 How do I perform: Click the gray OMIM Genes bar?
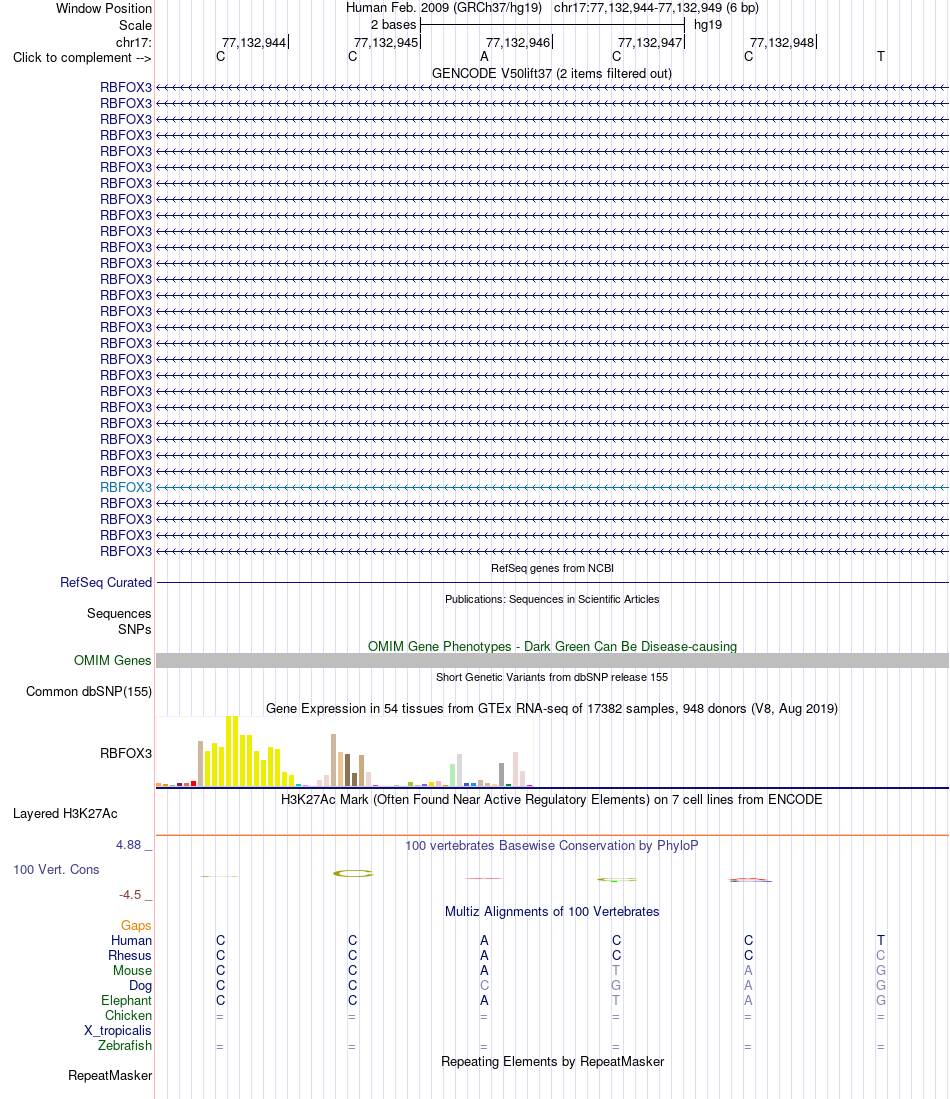click(x=552, y=660)
